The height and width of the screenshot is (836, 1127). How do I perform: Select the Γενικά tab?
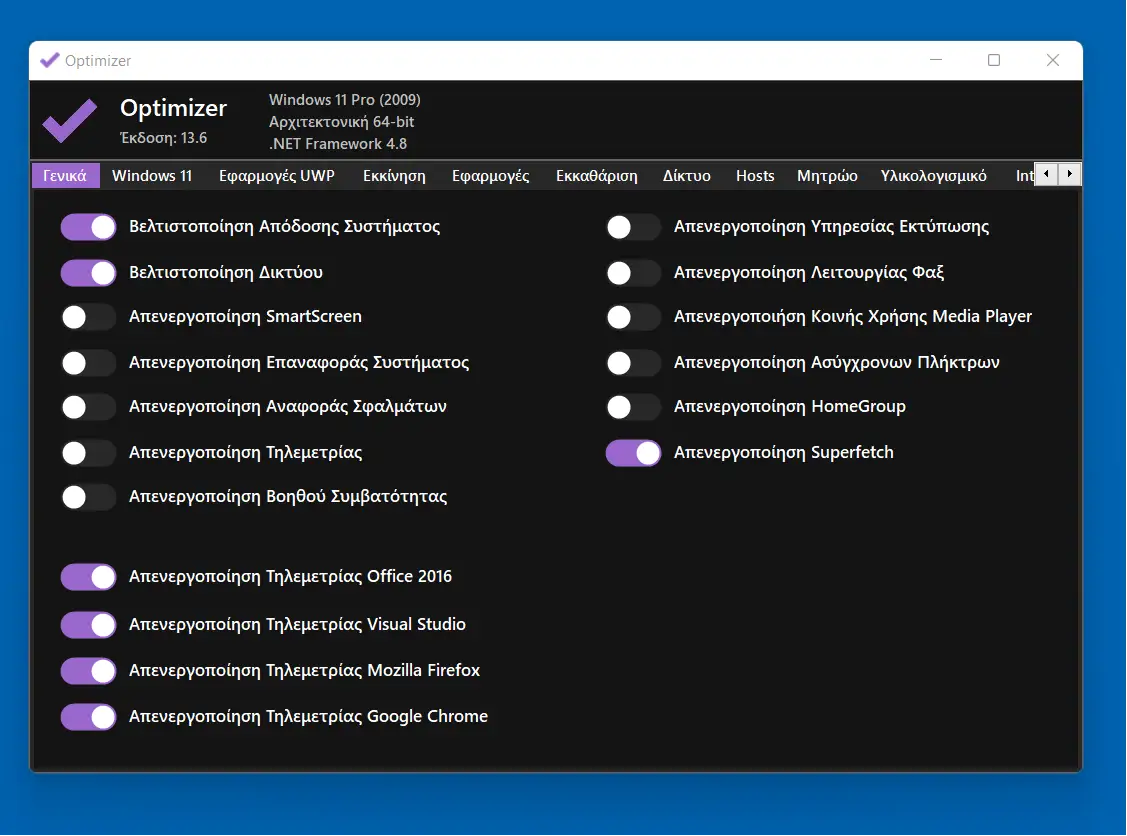click(x=65, y=175)
